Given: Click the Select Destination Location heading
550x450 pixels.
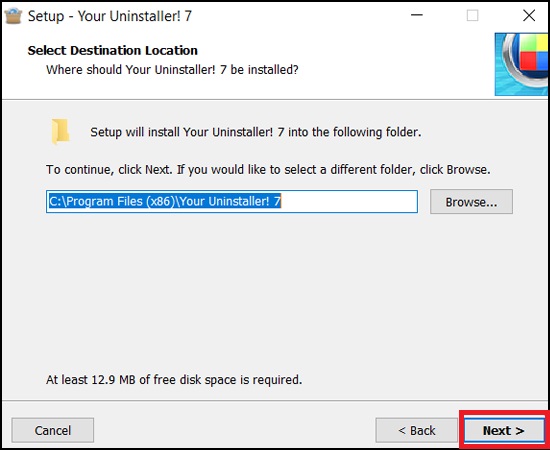Looking at the screenshot, I should point(113,51).
